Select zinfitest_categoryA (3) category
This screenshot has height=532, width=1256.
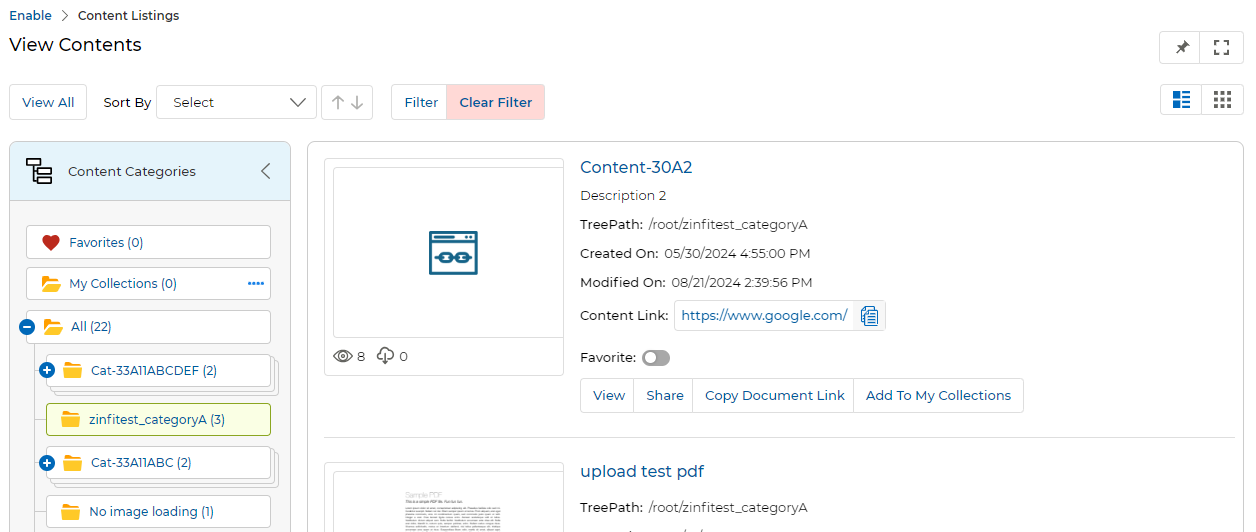click(158, 419)
